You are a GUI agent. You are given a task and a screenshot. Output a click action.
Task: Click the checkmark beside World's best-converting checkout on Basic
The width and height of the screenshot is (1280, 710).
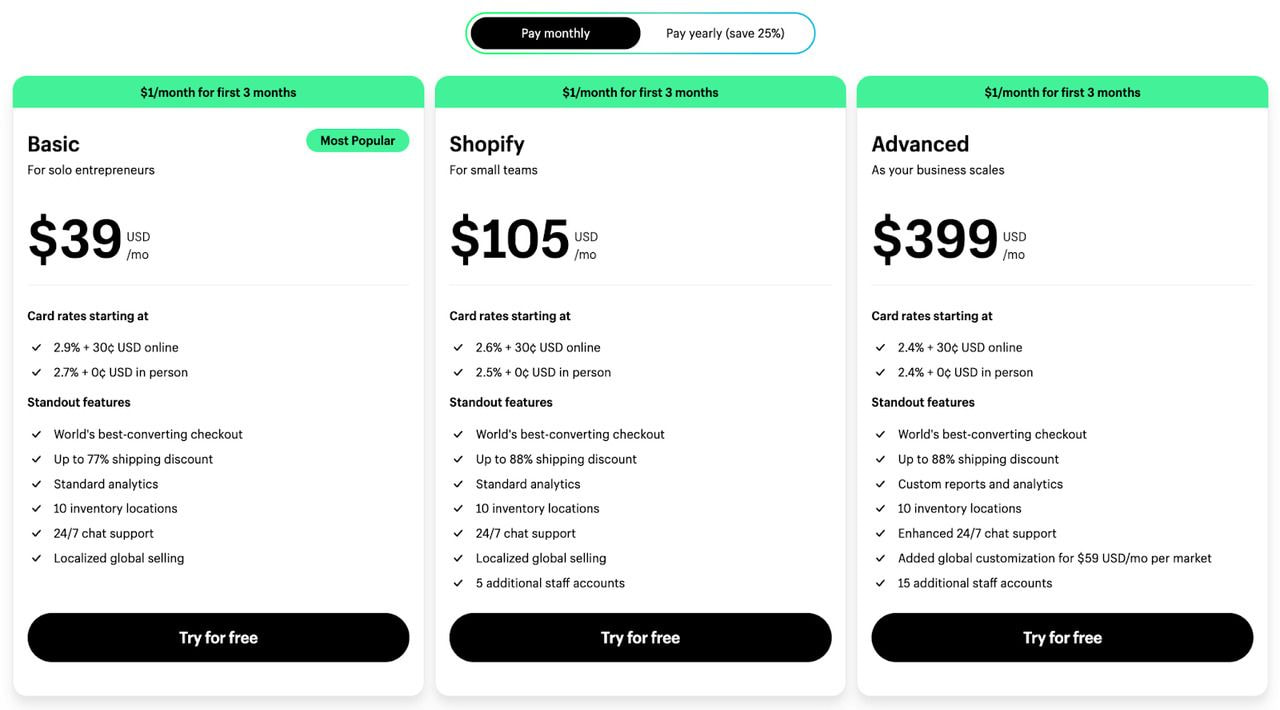tap(36, 434)
